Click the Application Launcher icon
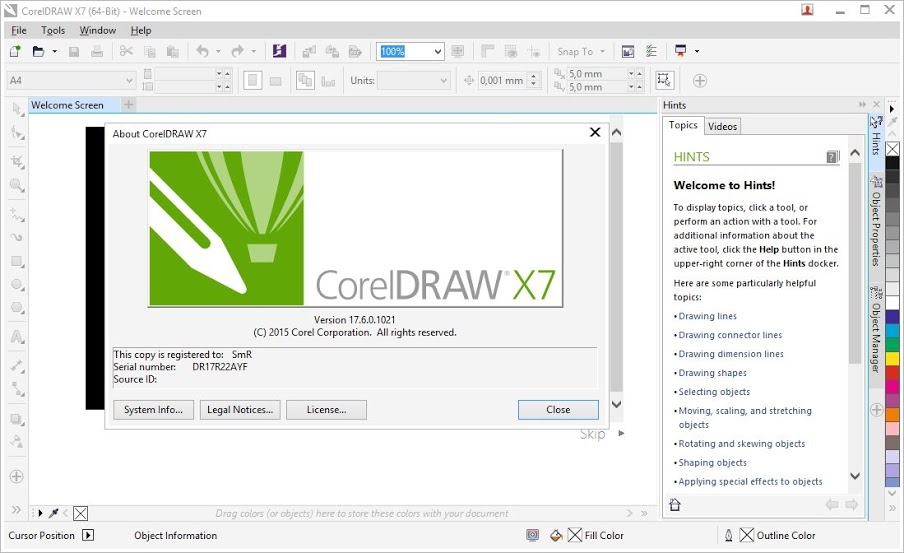Viewport: 904px width, 553px height. coord(680,51)
